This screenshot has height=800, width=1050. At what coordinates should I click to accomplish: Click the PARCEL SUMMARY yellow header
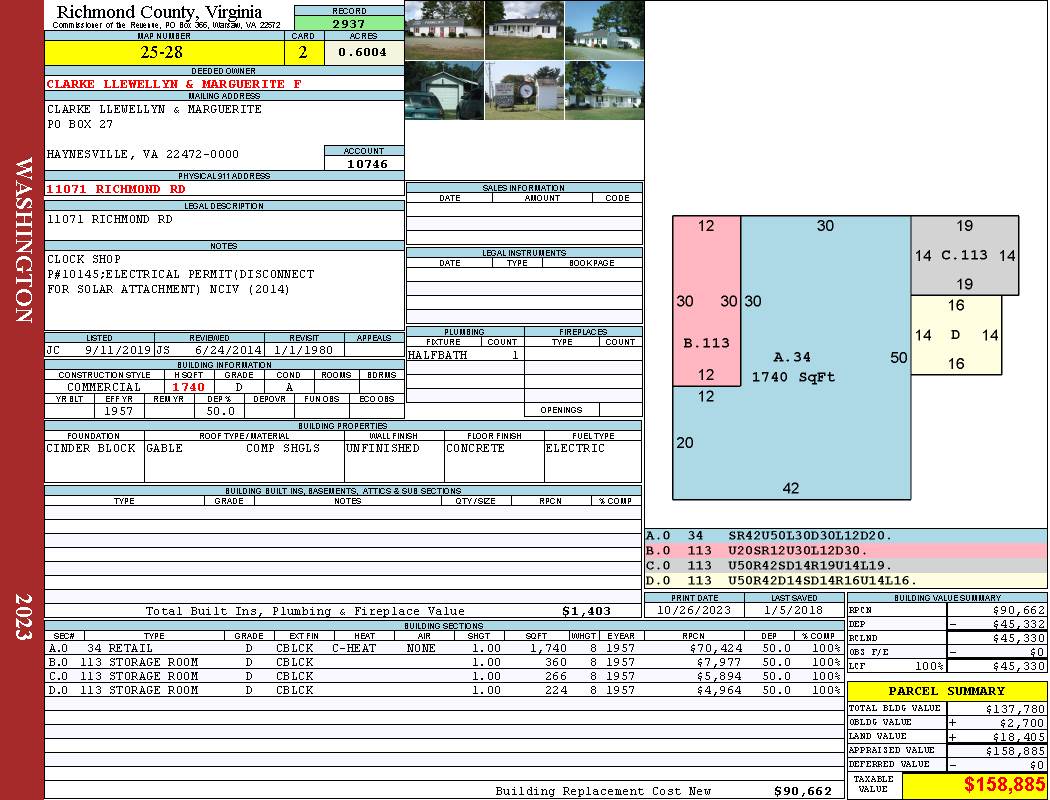tap(947, 691)
